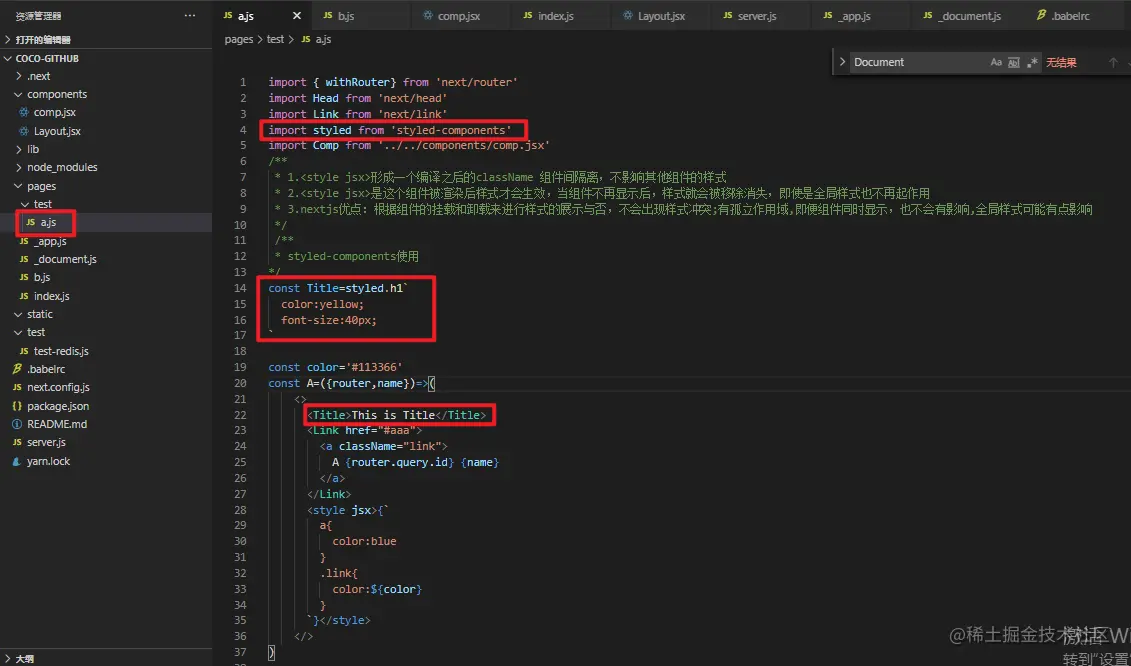The height and width of the screenshot is (666, 1131).
Task: Click the test breadcrumb segment
Action: (x=276, y=40)
